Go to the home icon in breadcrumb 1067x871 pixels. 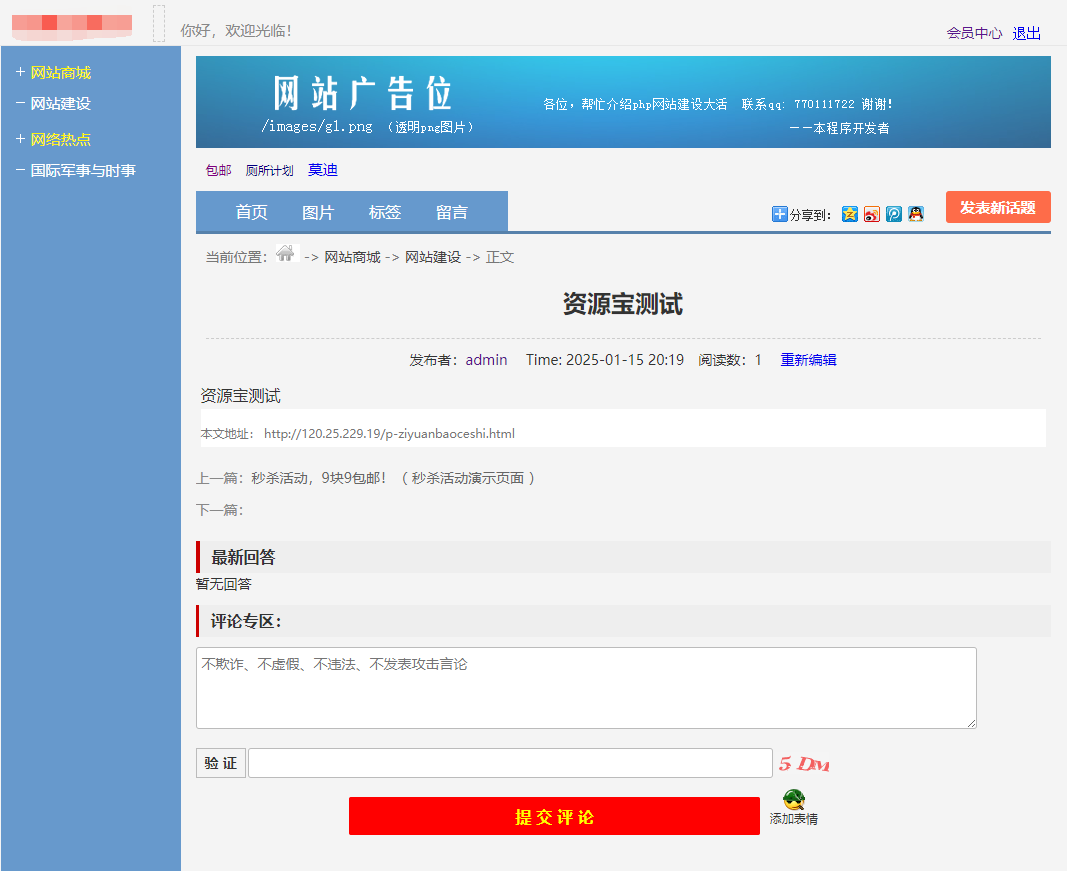pos(286,254)
